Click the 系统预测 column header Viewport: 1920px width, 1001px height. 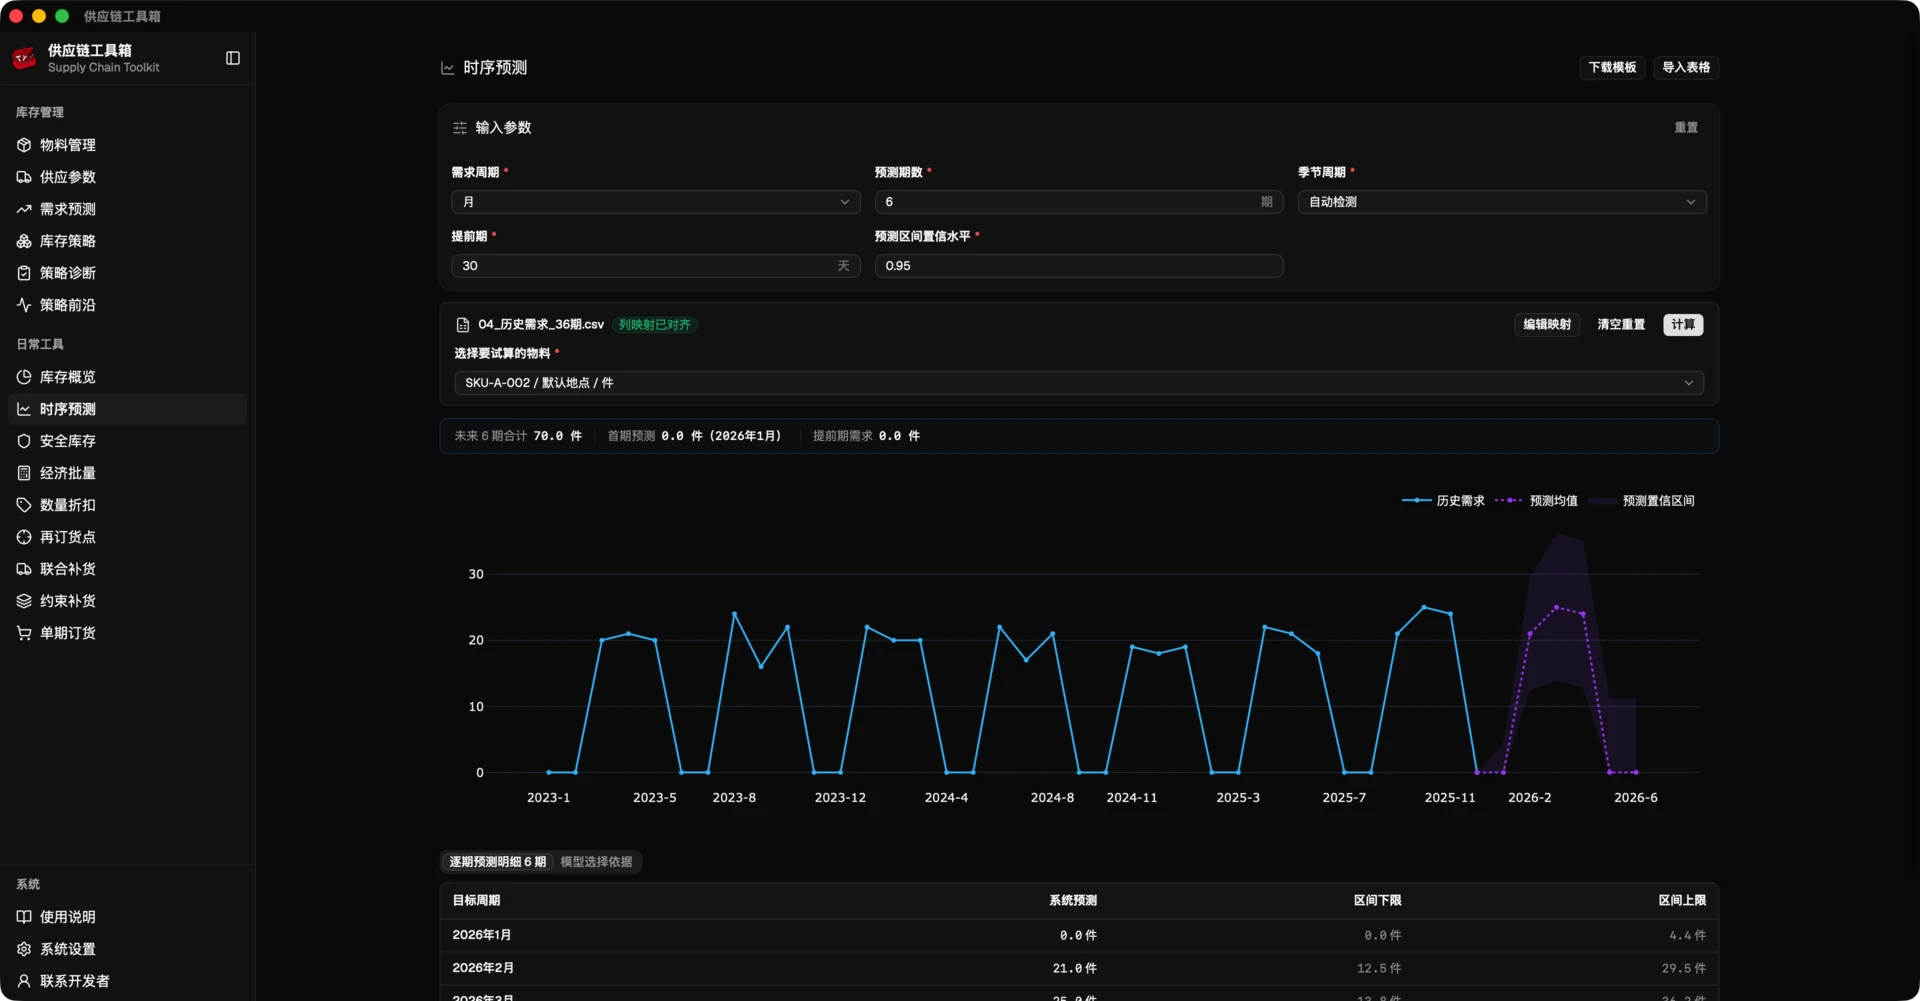point(1072,901)
